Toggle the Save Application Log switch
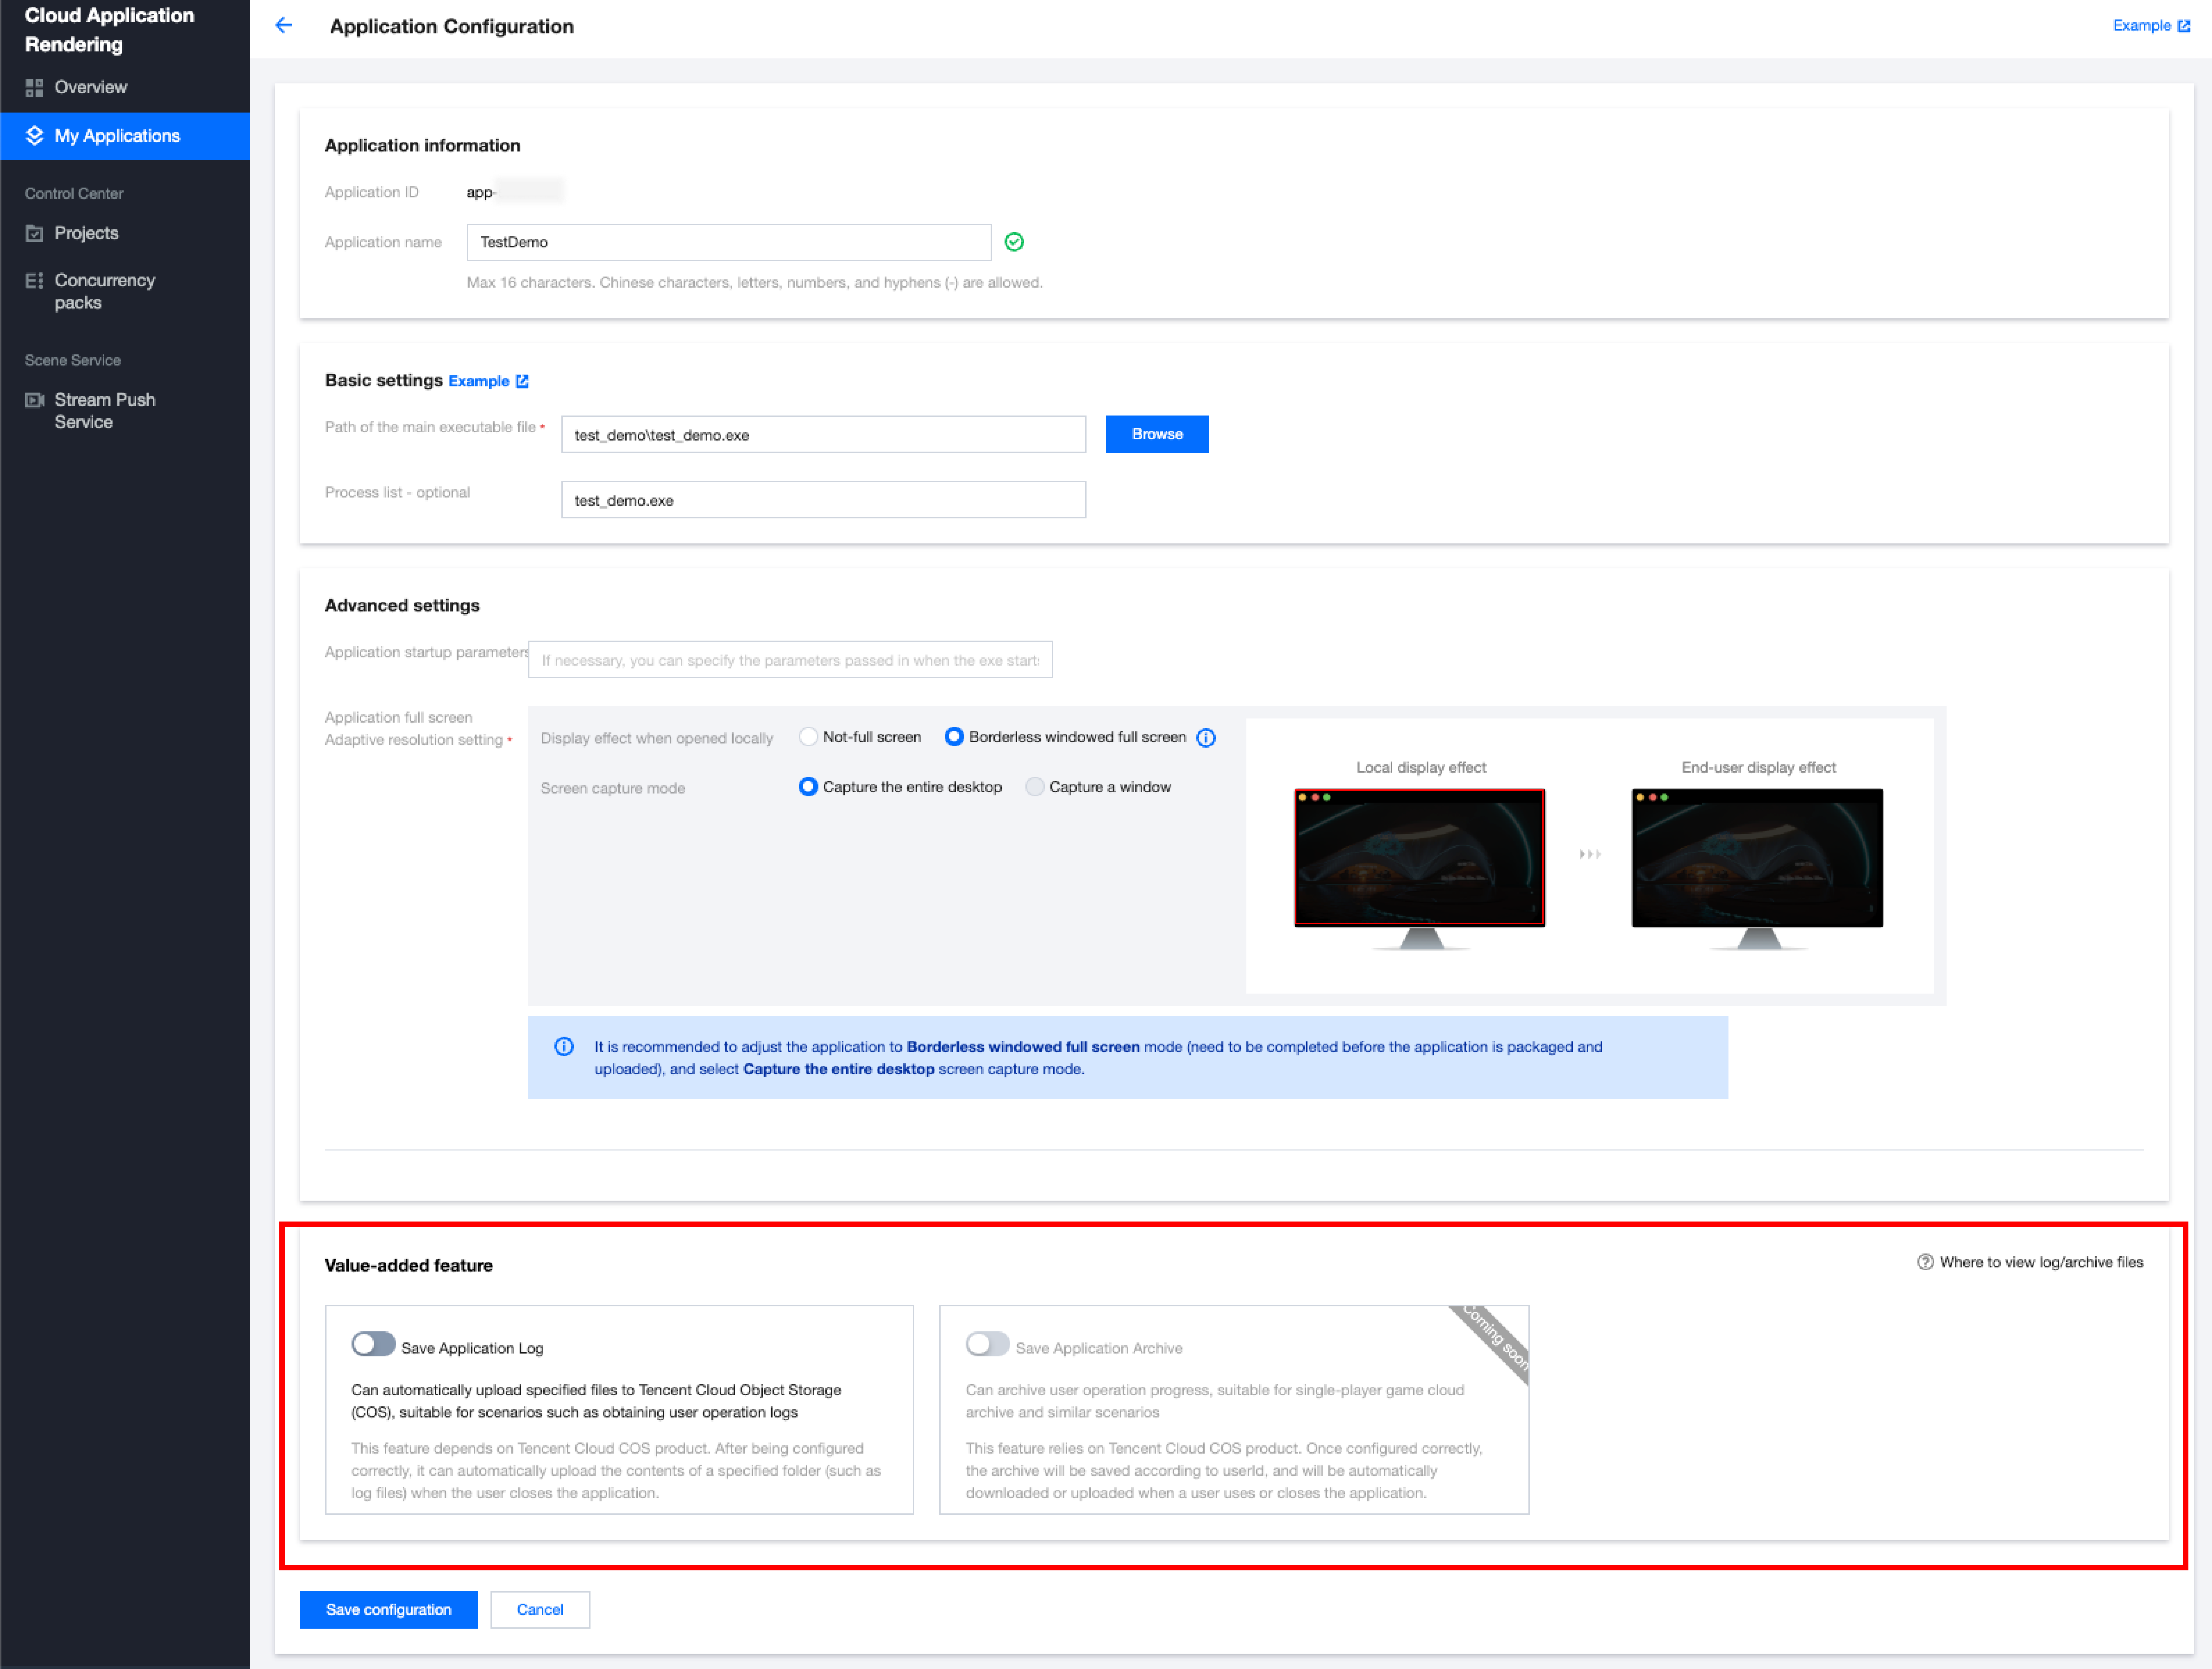The width and height of the screenshot is (2212, 1669). tap(373, 1344)
